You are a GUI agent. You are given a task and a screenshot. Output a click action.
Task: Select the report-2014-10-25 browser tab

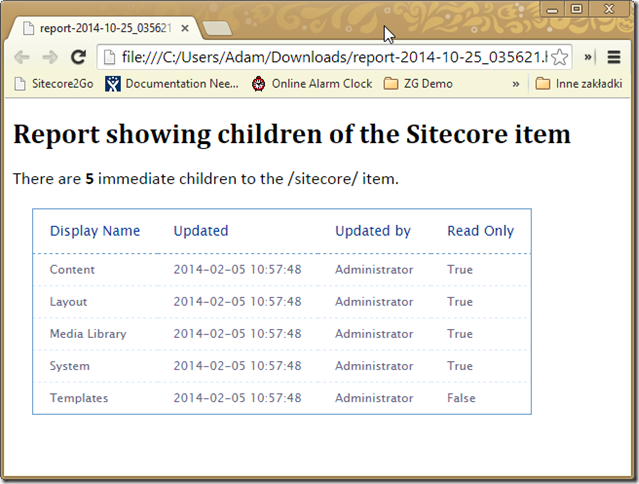click(100, 29)
